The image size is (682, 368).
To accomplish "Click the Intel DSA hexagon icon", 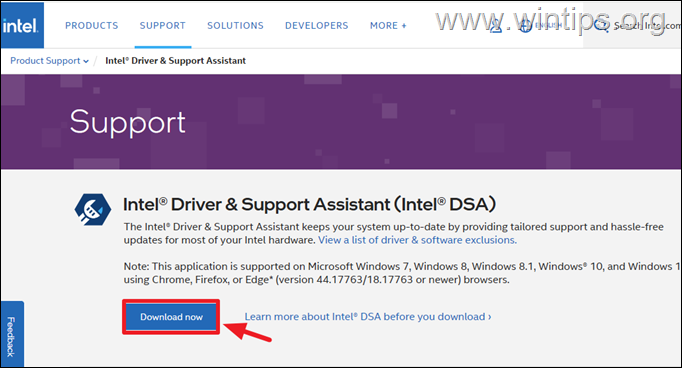I will point(93,209).
